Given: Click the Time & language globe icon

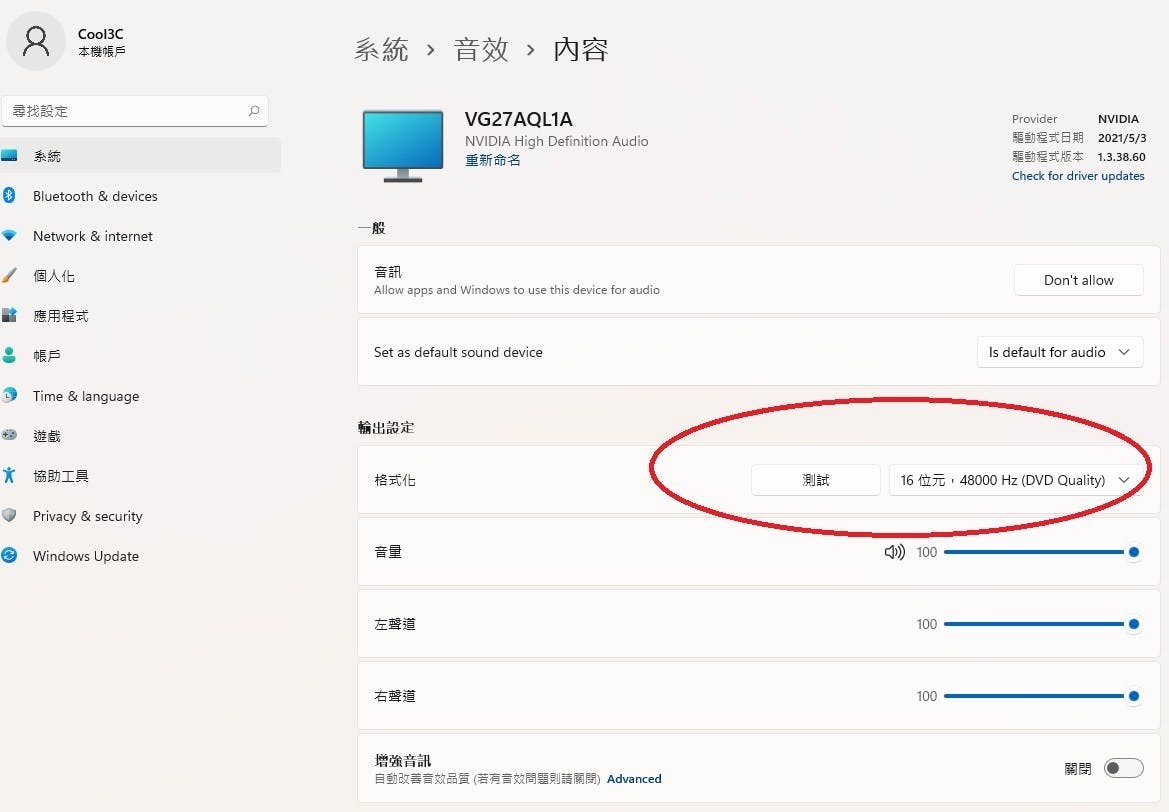Looking at the screenshot, I should [9, 395].
